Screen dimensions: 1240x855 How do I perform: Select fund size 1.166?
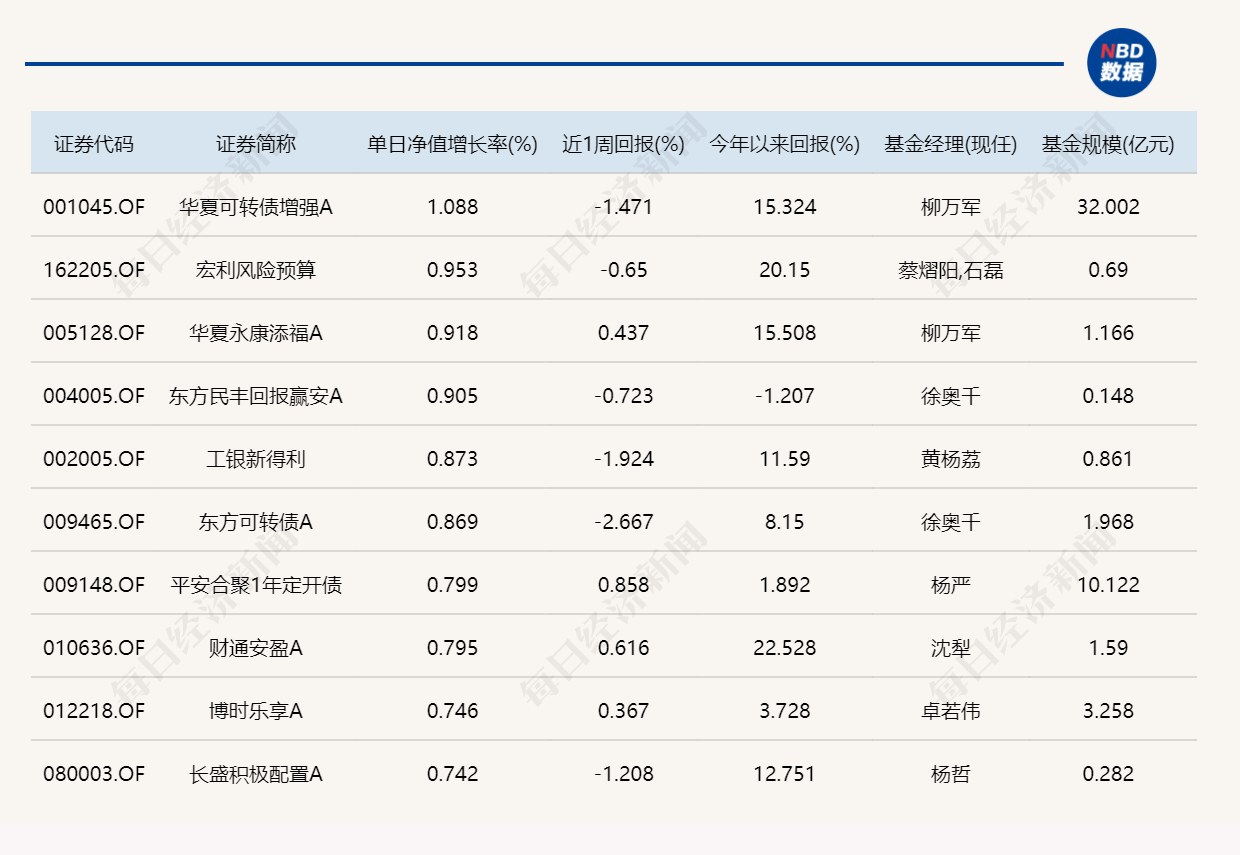[1108, 333]
